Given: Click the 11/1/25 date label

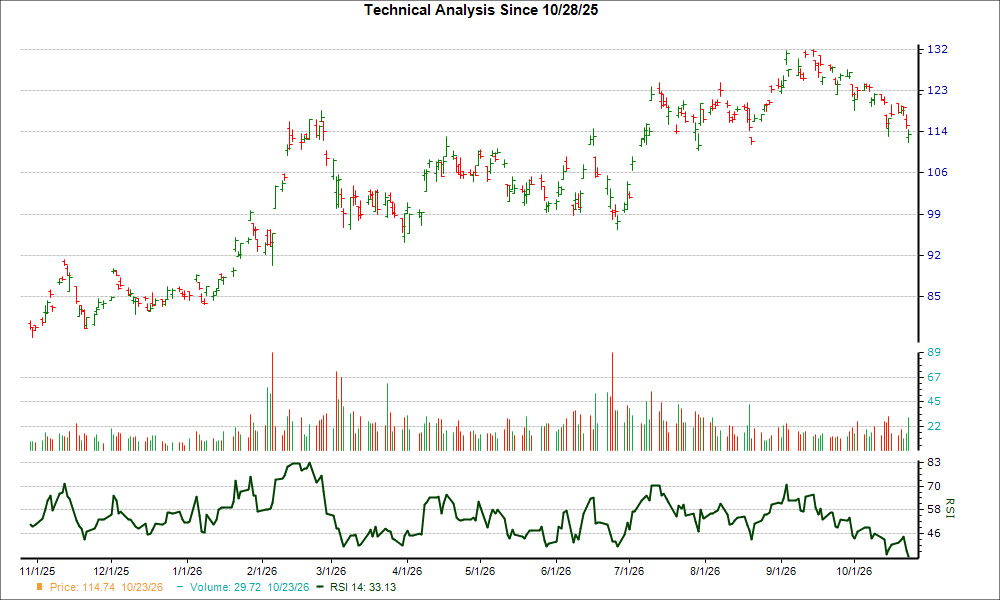Looking at the screenshot, I should click(x=37, y=571).
